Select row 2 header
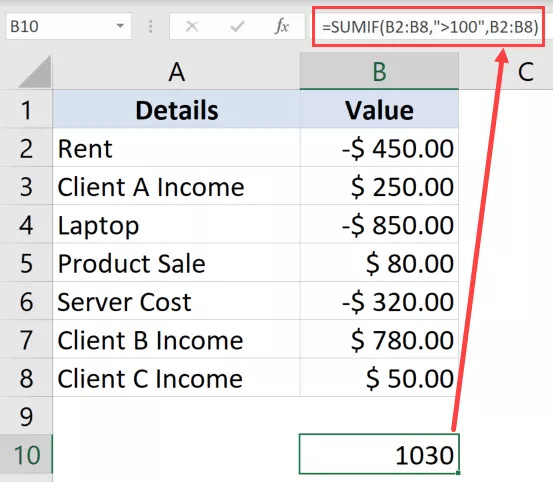The image size is (553, 482). 26,148
